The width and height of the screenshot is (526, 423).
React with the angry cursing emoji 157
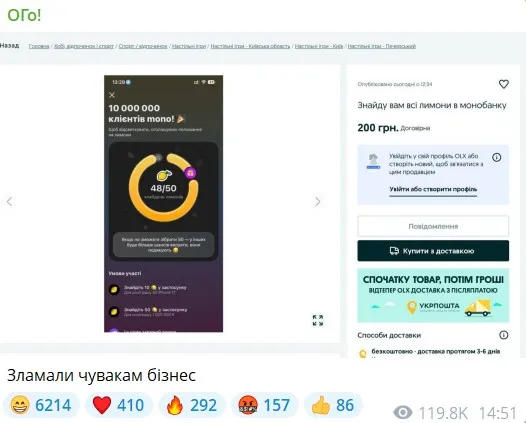(265, 405)
